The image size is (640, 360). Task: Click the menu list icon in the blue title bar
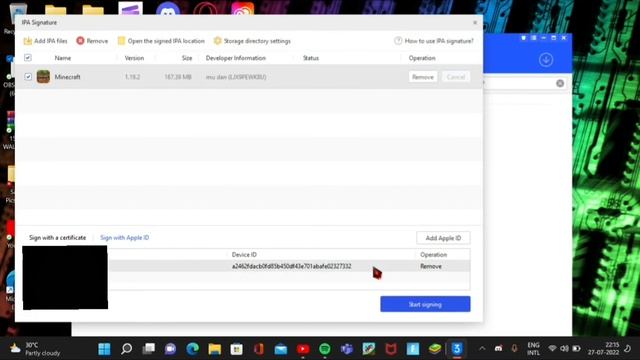click(533, 38)
